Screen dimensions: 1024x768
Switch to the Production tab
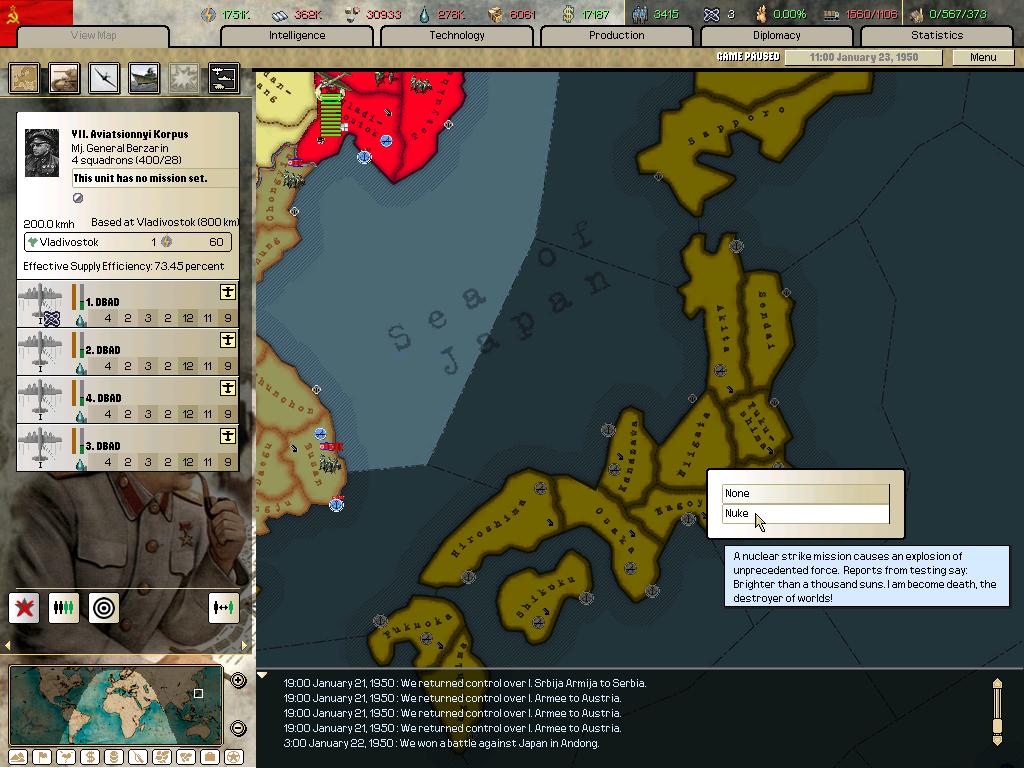(x=616, y=35)
